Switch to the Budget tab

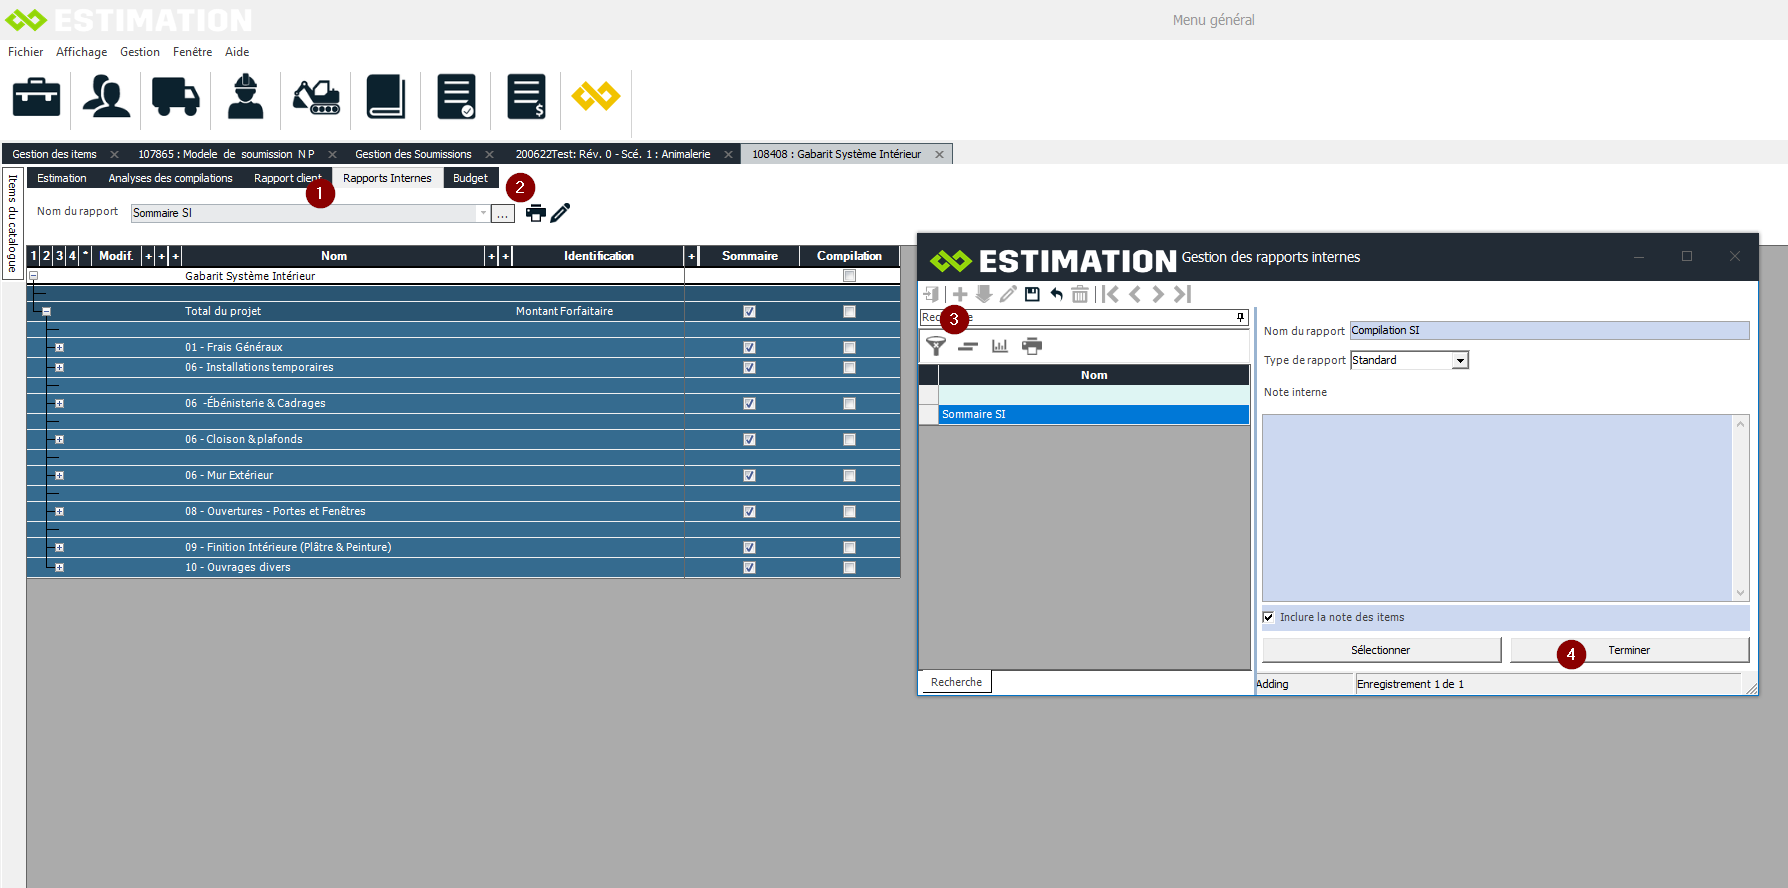470,178
